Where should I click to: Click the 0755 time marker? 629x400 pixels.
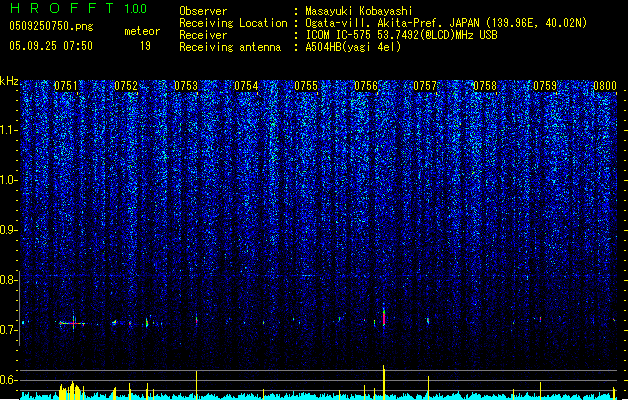306,86
